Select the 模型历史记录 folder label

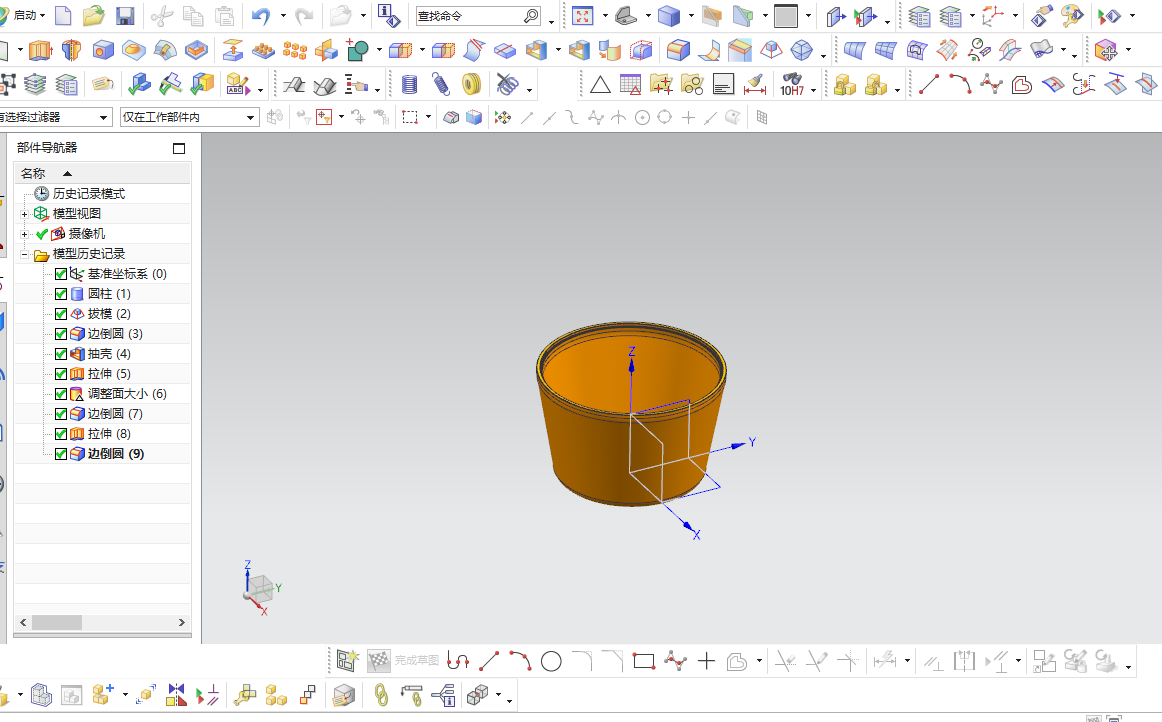click(88, 254)
